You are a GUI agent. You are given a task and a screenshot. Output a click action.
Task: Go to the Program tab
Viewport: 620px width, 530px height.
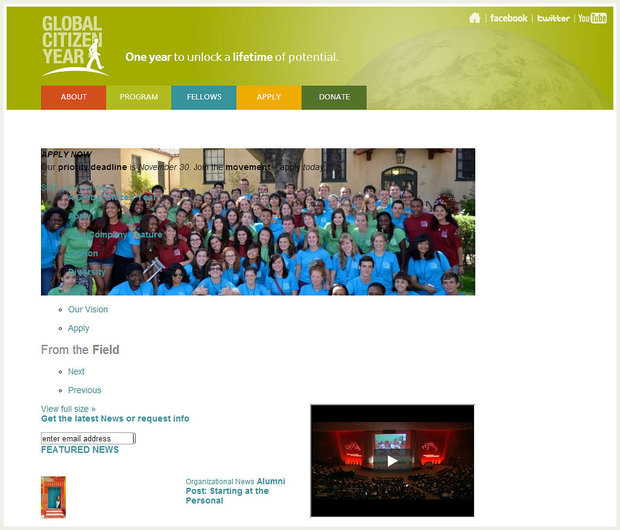point(139,97)
